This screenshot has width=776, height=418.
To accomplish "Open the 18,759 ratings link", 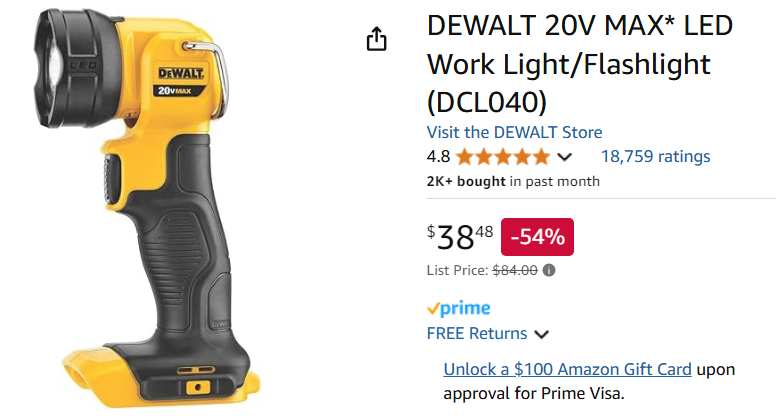I will point(655,156).
